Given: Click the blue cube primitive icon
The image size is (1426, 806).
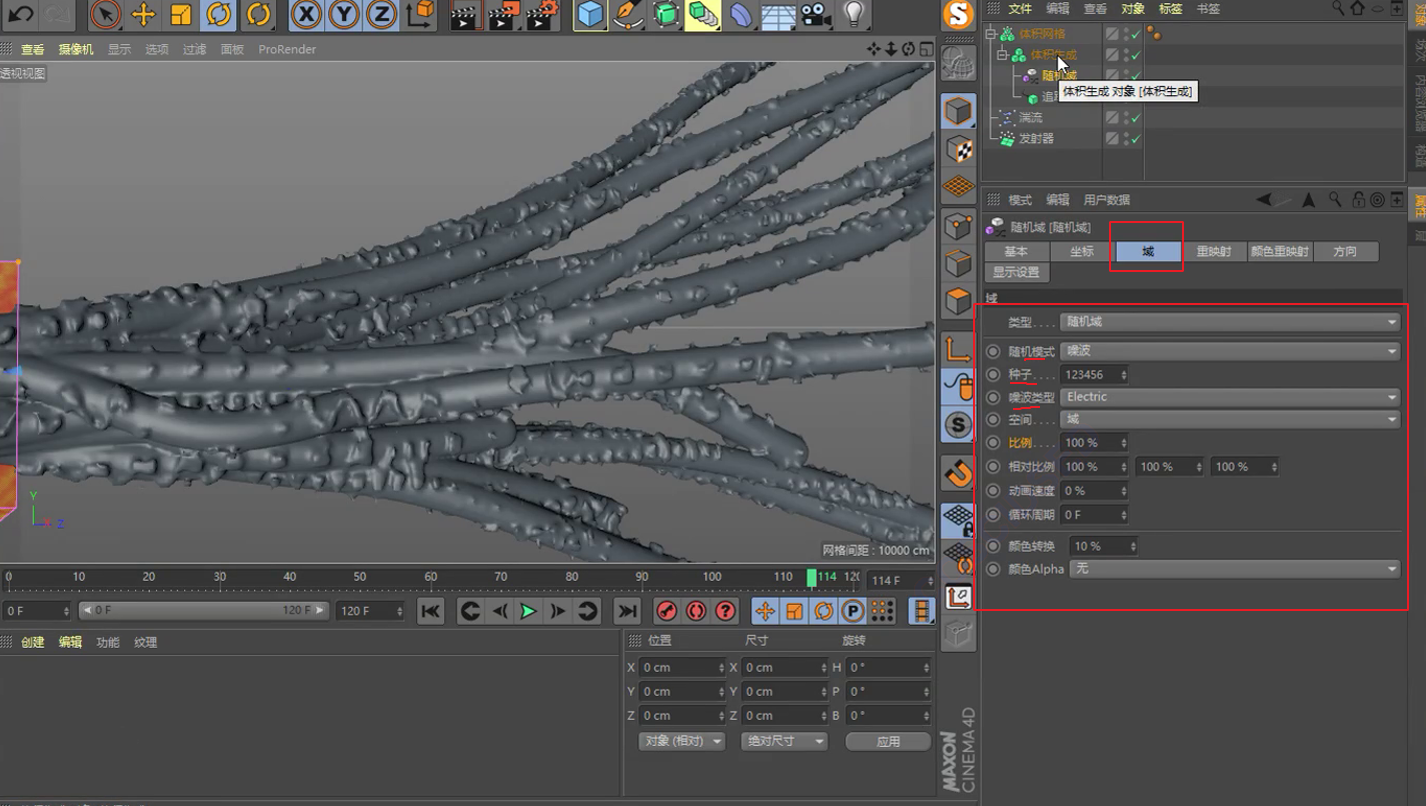Looking at the screenshot, I should 591,14.
